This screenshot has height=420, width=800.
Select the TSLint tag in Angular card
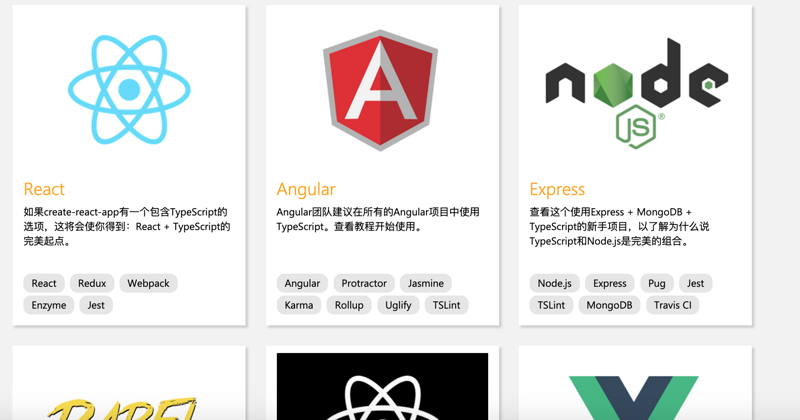446,305
